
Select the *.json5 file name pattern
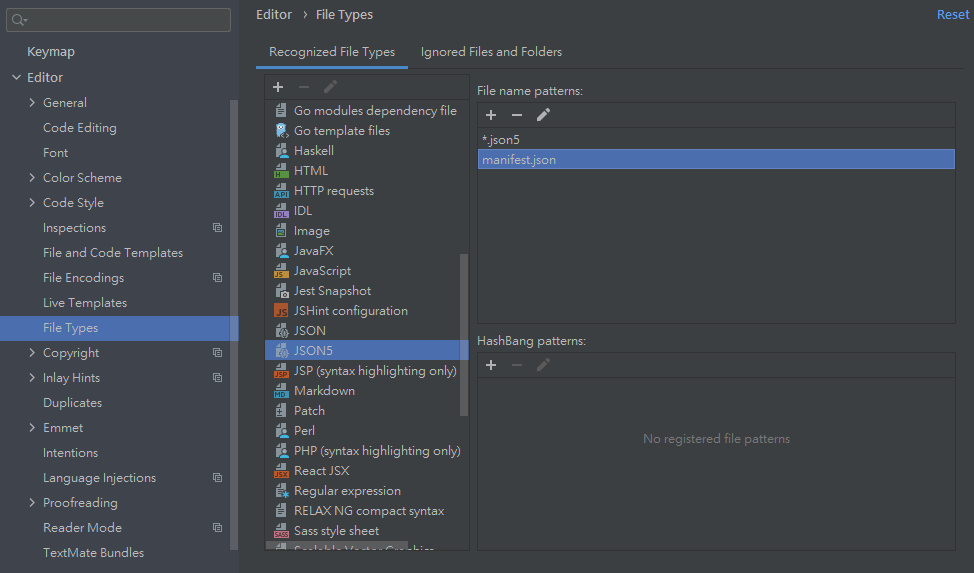click(501, 140)
